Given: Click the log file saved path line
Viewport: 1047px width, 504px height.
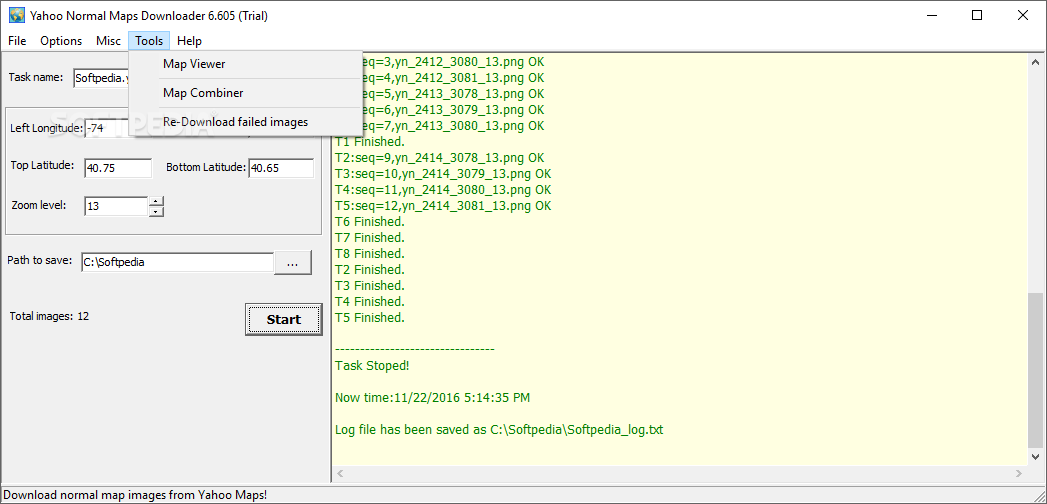Looking at the screenshot, I should click(x=499, y=430).
